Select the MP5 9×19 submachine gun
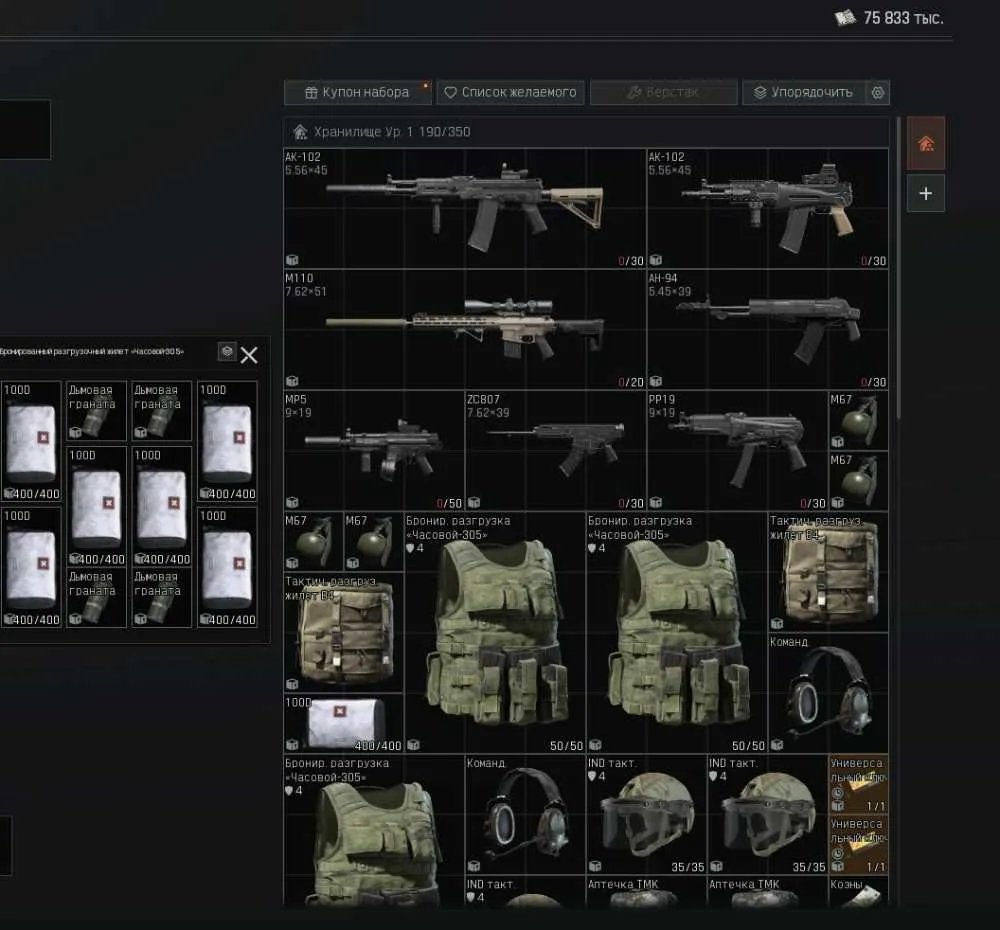1000x930 pixels. (374, 451)
